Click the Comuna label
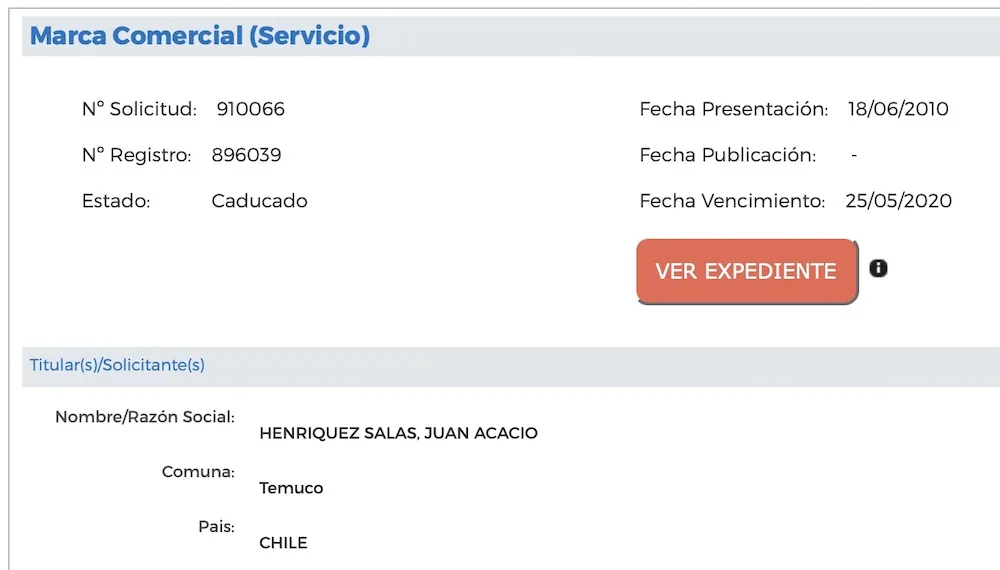The image size is (1000, 570). (198, 471)
